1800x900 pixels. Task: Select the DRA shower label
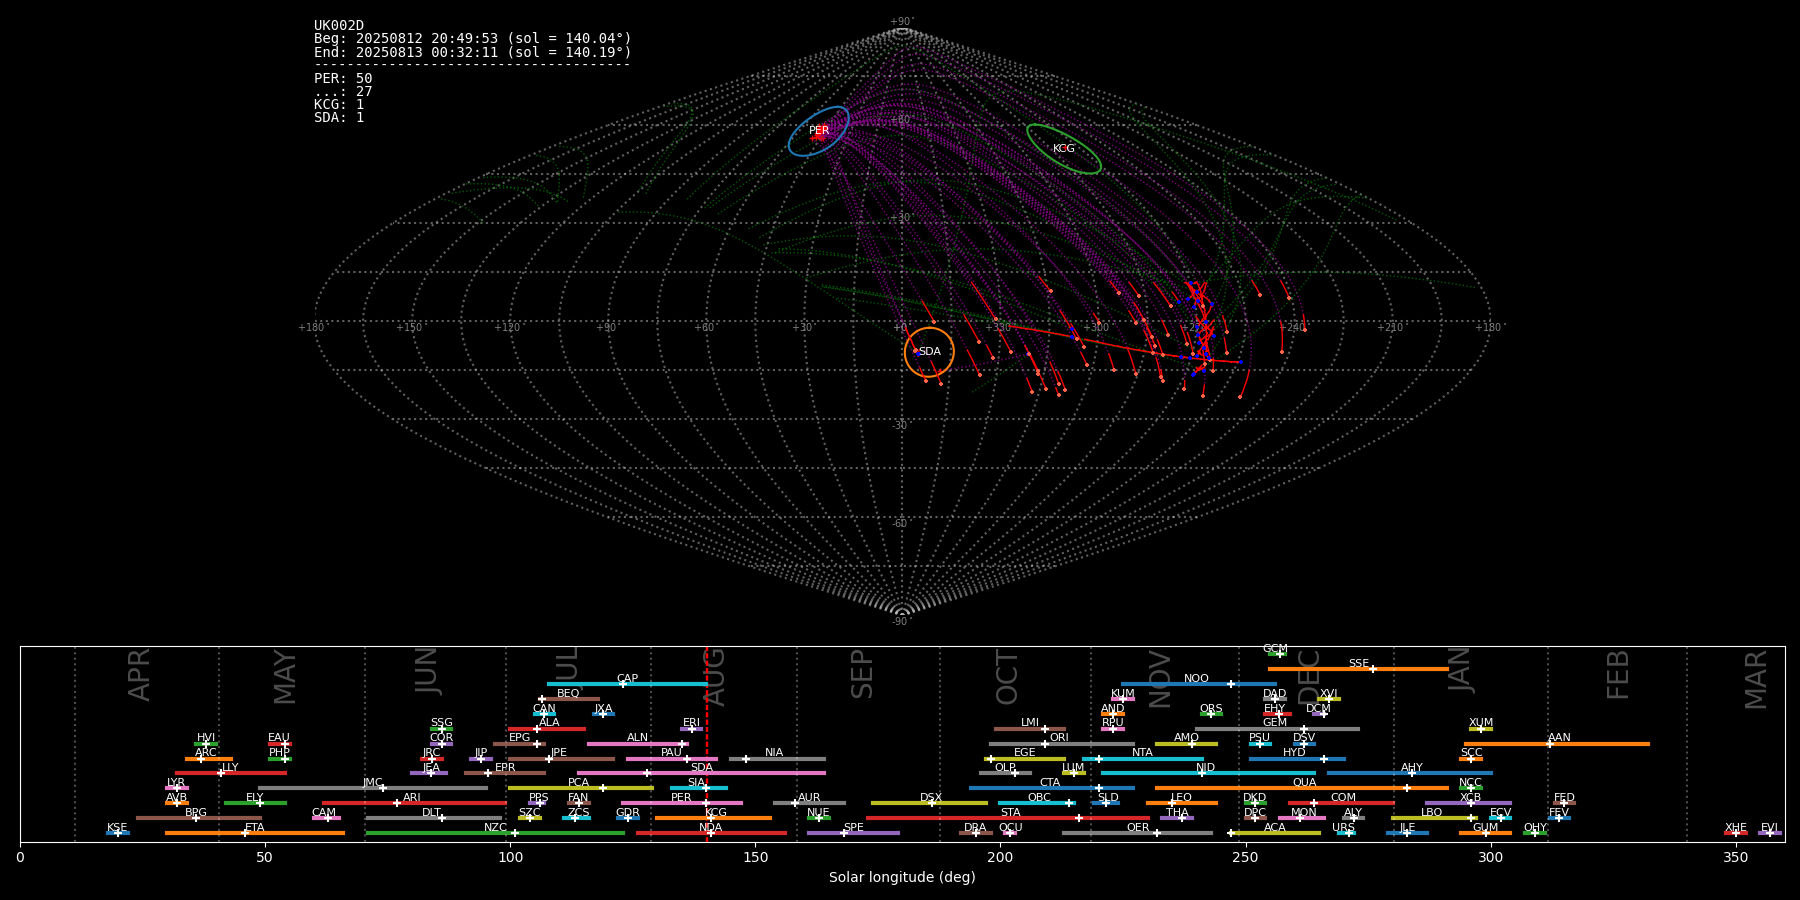pos(975,827)
